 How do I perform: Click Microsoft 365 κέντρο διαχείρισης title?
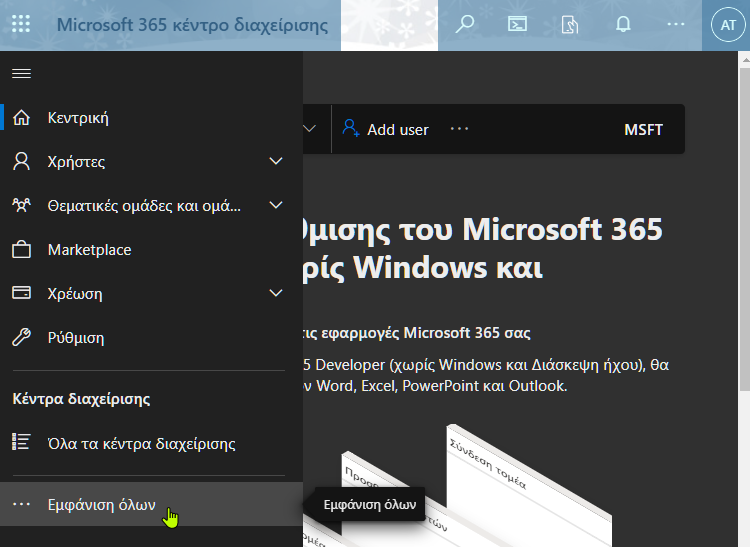pyautogui.click(x=192, y=25)
